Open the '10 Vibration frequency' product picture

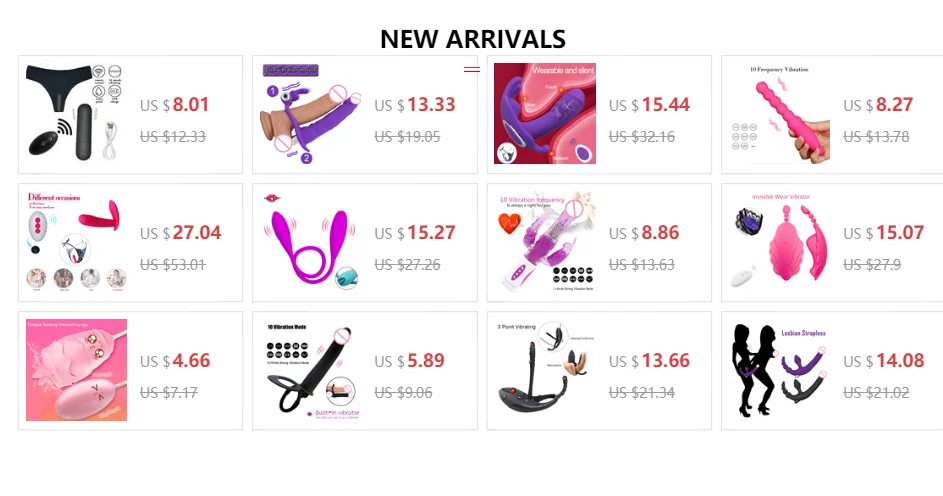tap(545, 242)
